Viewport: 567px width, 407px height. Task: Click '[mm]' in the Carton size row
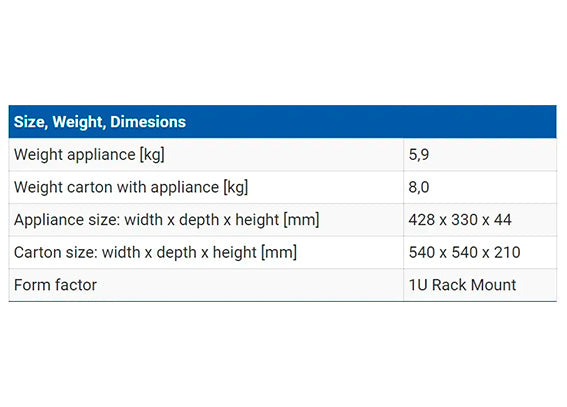pyautogui.click(x=279, y=253)
